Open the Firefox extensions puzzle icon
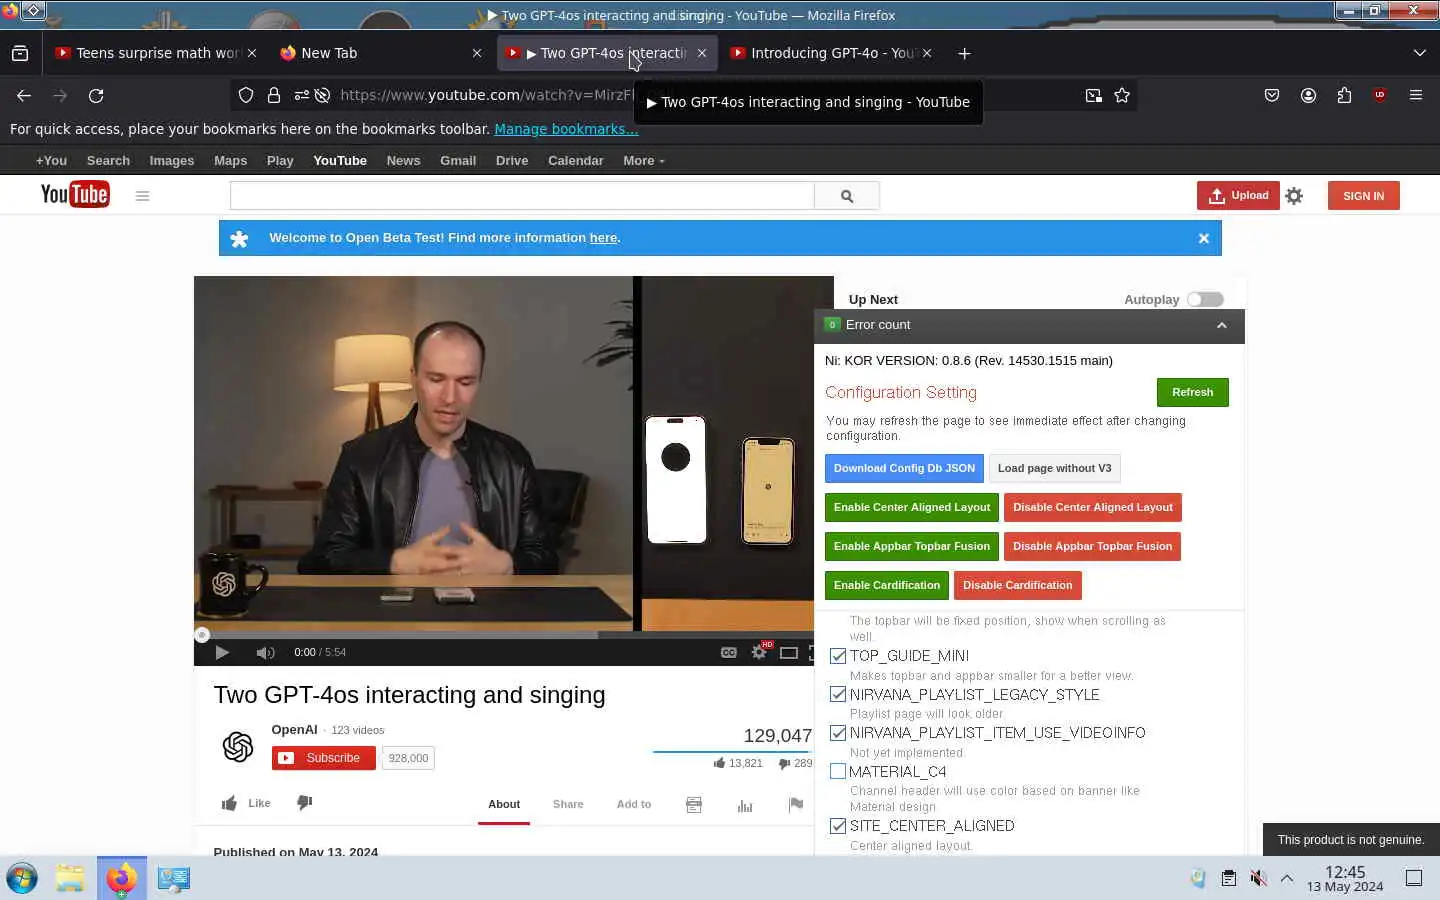1440x900 pixels. [1344, 95]
